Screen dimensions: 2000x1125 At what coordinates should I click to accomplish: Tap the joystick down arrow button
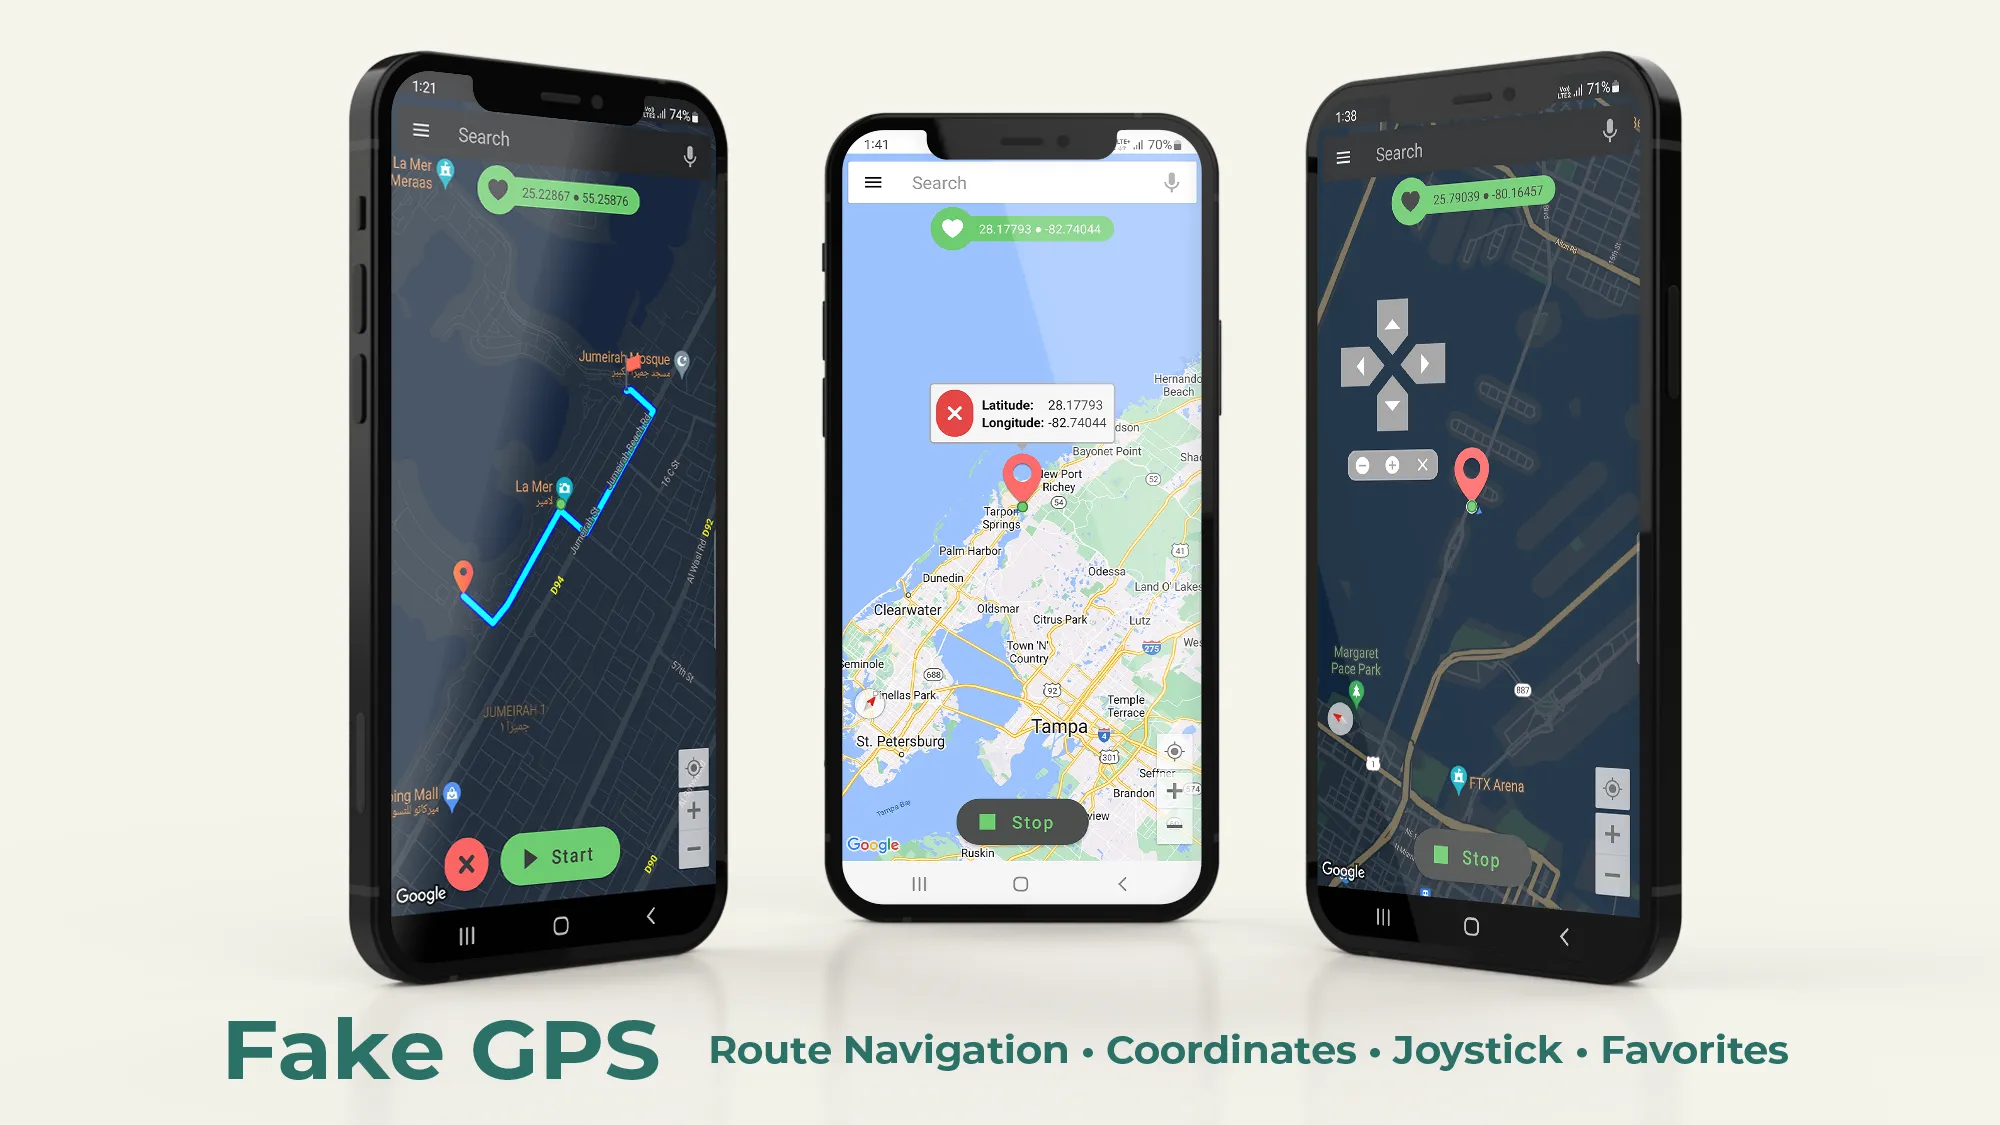[1391, 407]
